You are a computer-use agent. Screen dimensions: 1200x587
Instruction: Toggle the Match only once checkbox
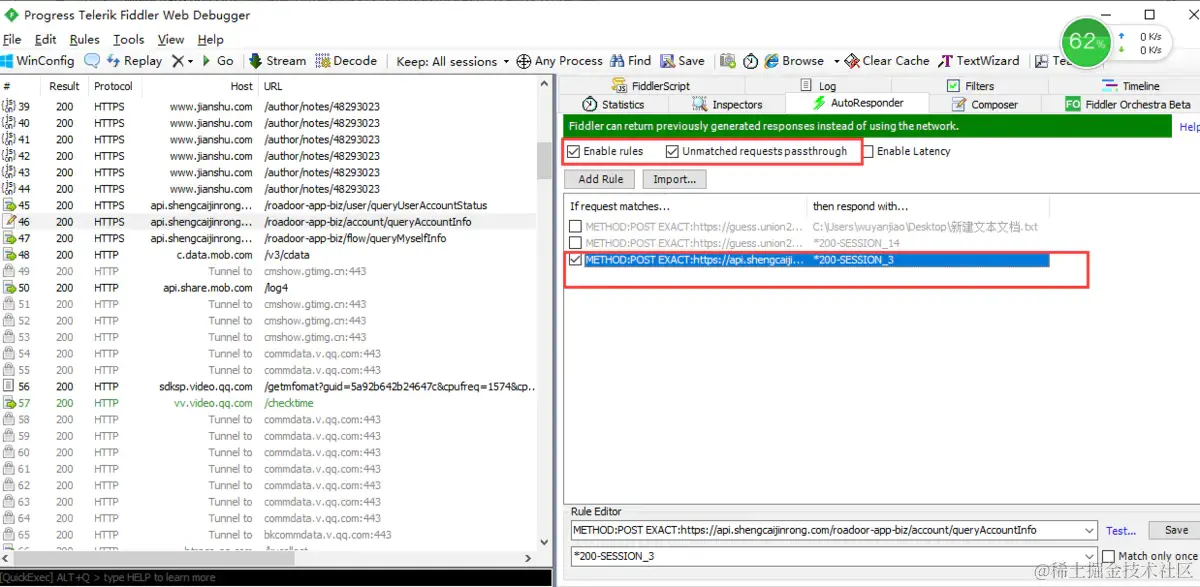(1108, 556)
